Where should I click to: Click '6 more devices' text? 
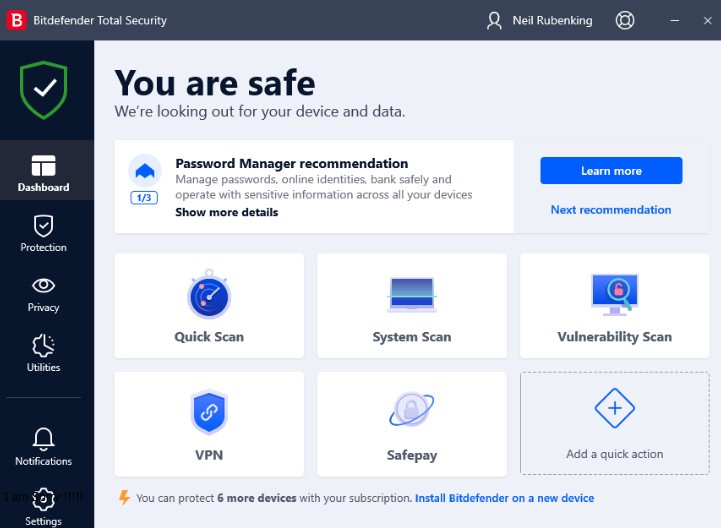point(257,498)
